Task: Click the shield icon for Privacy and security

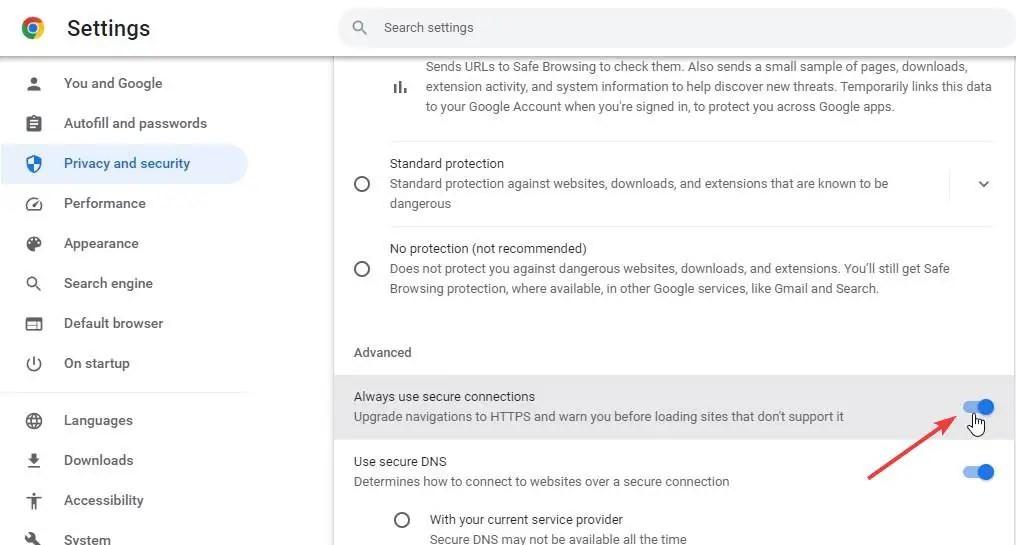Action: point(34,163)
